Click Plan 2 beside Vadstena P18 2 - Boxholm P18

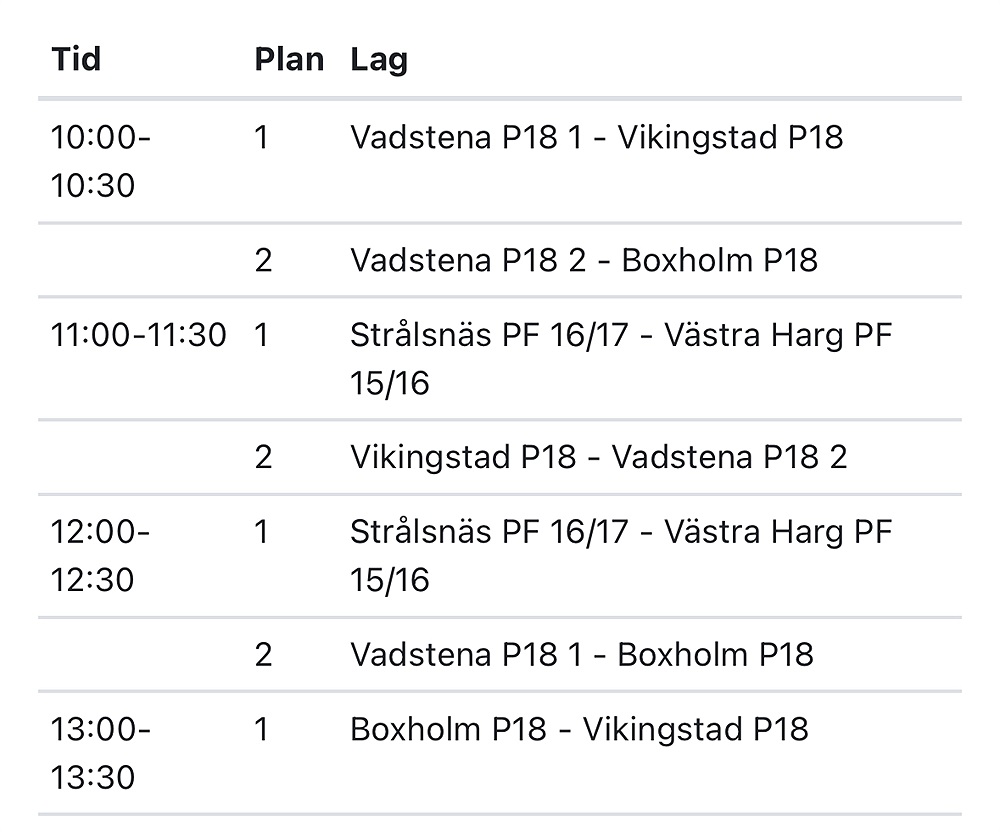click(263, 261)
